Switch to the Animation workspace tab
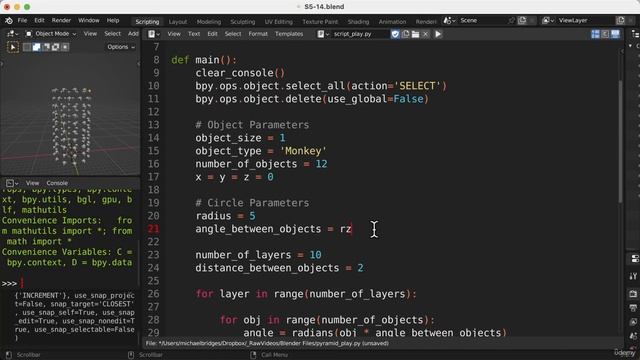Screen dimensions: 640x360 pos(392,22)
